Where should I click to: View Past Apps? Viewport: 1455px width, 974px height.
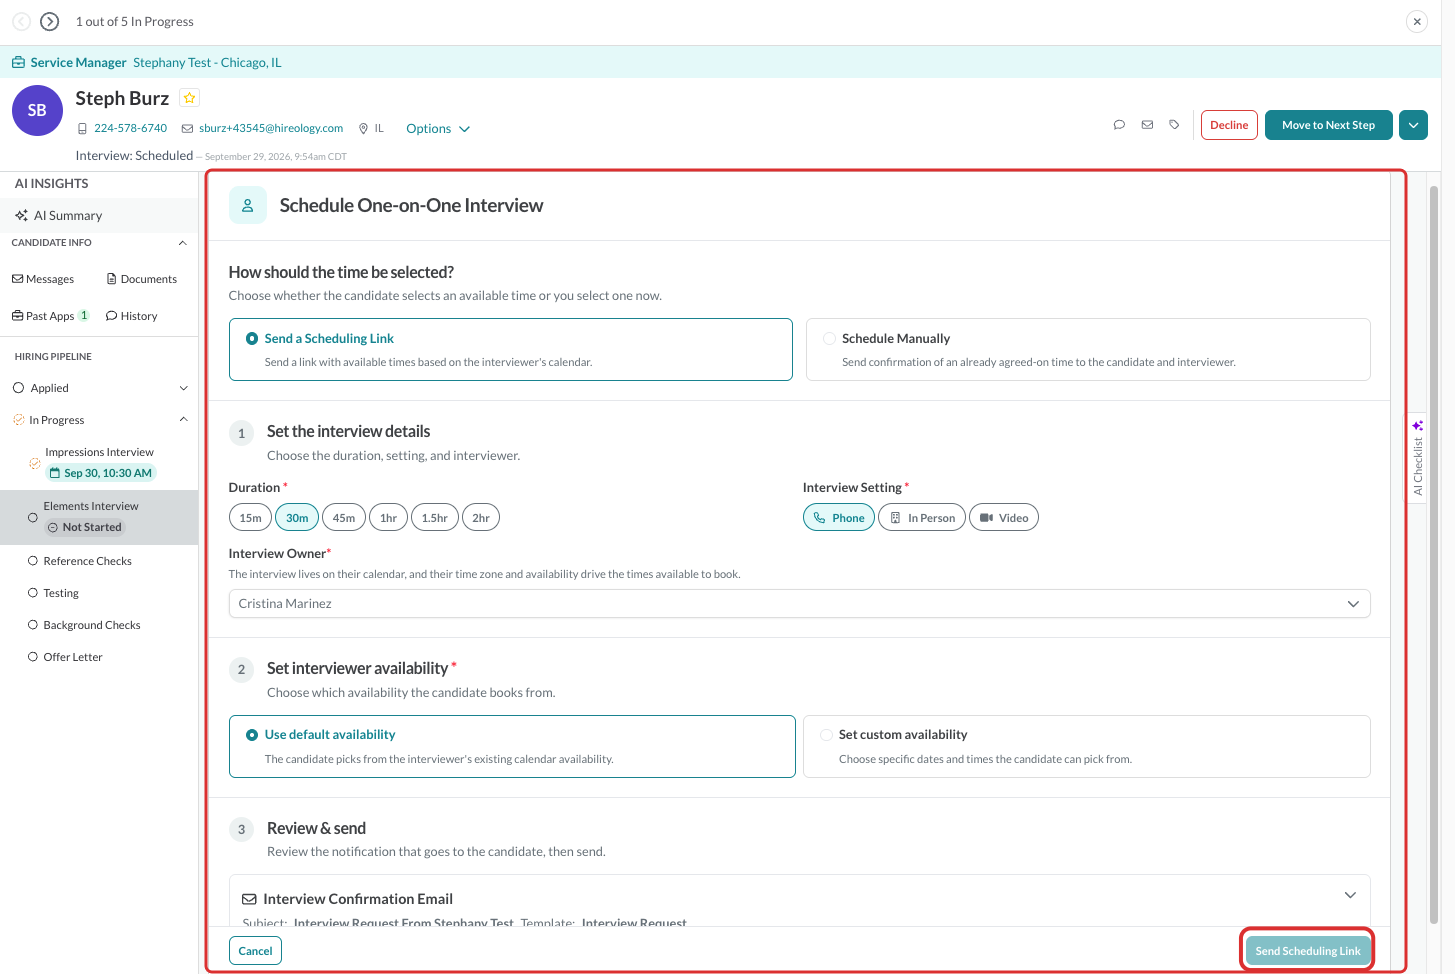50,316
